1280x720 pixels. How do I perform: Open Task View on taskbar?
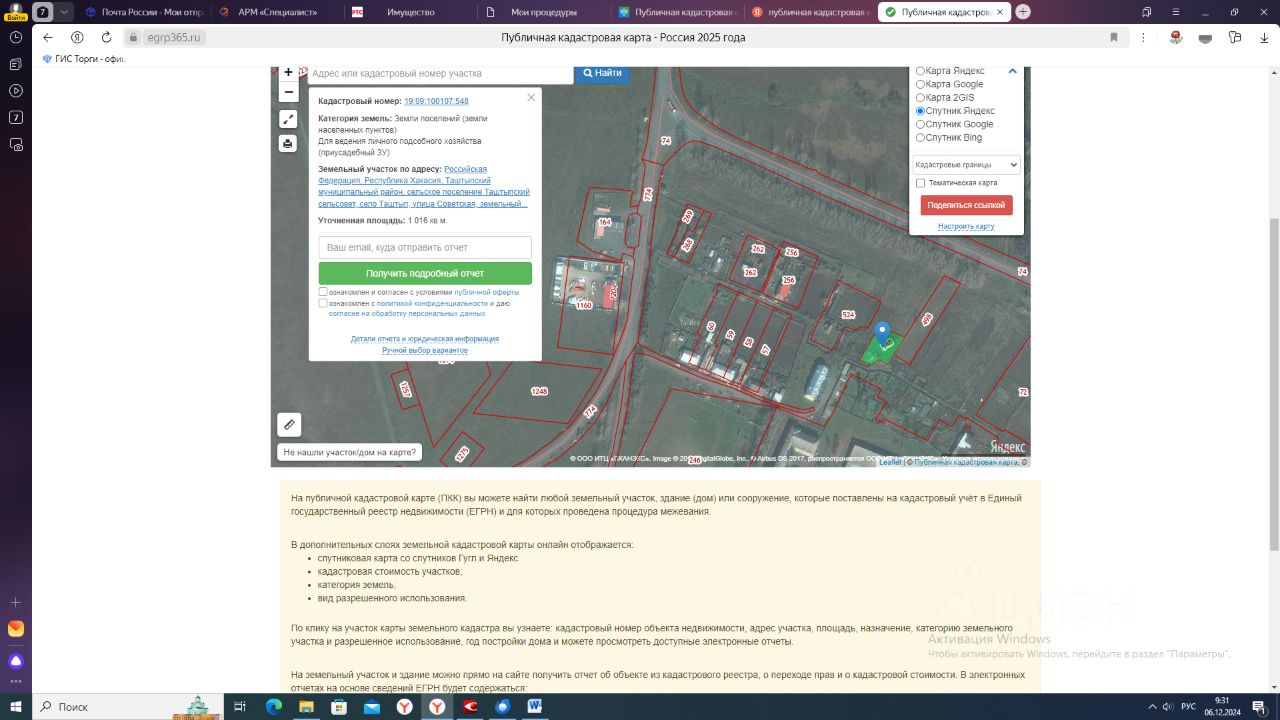click(x=240, y=706)
